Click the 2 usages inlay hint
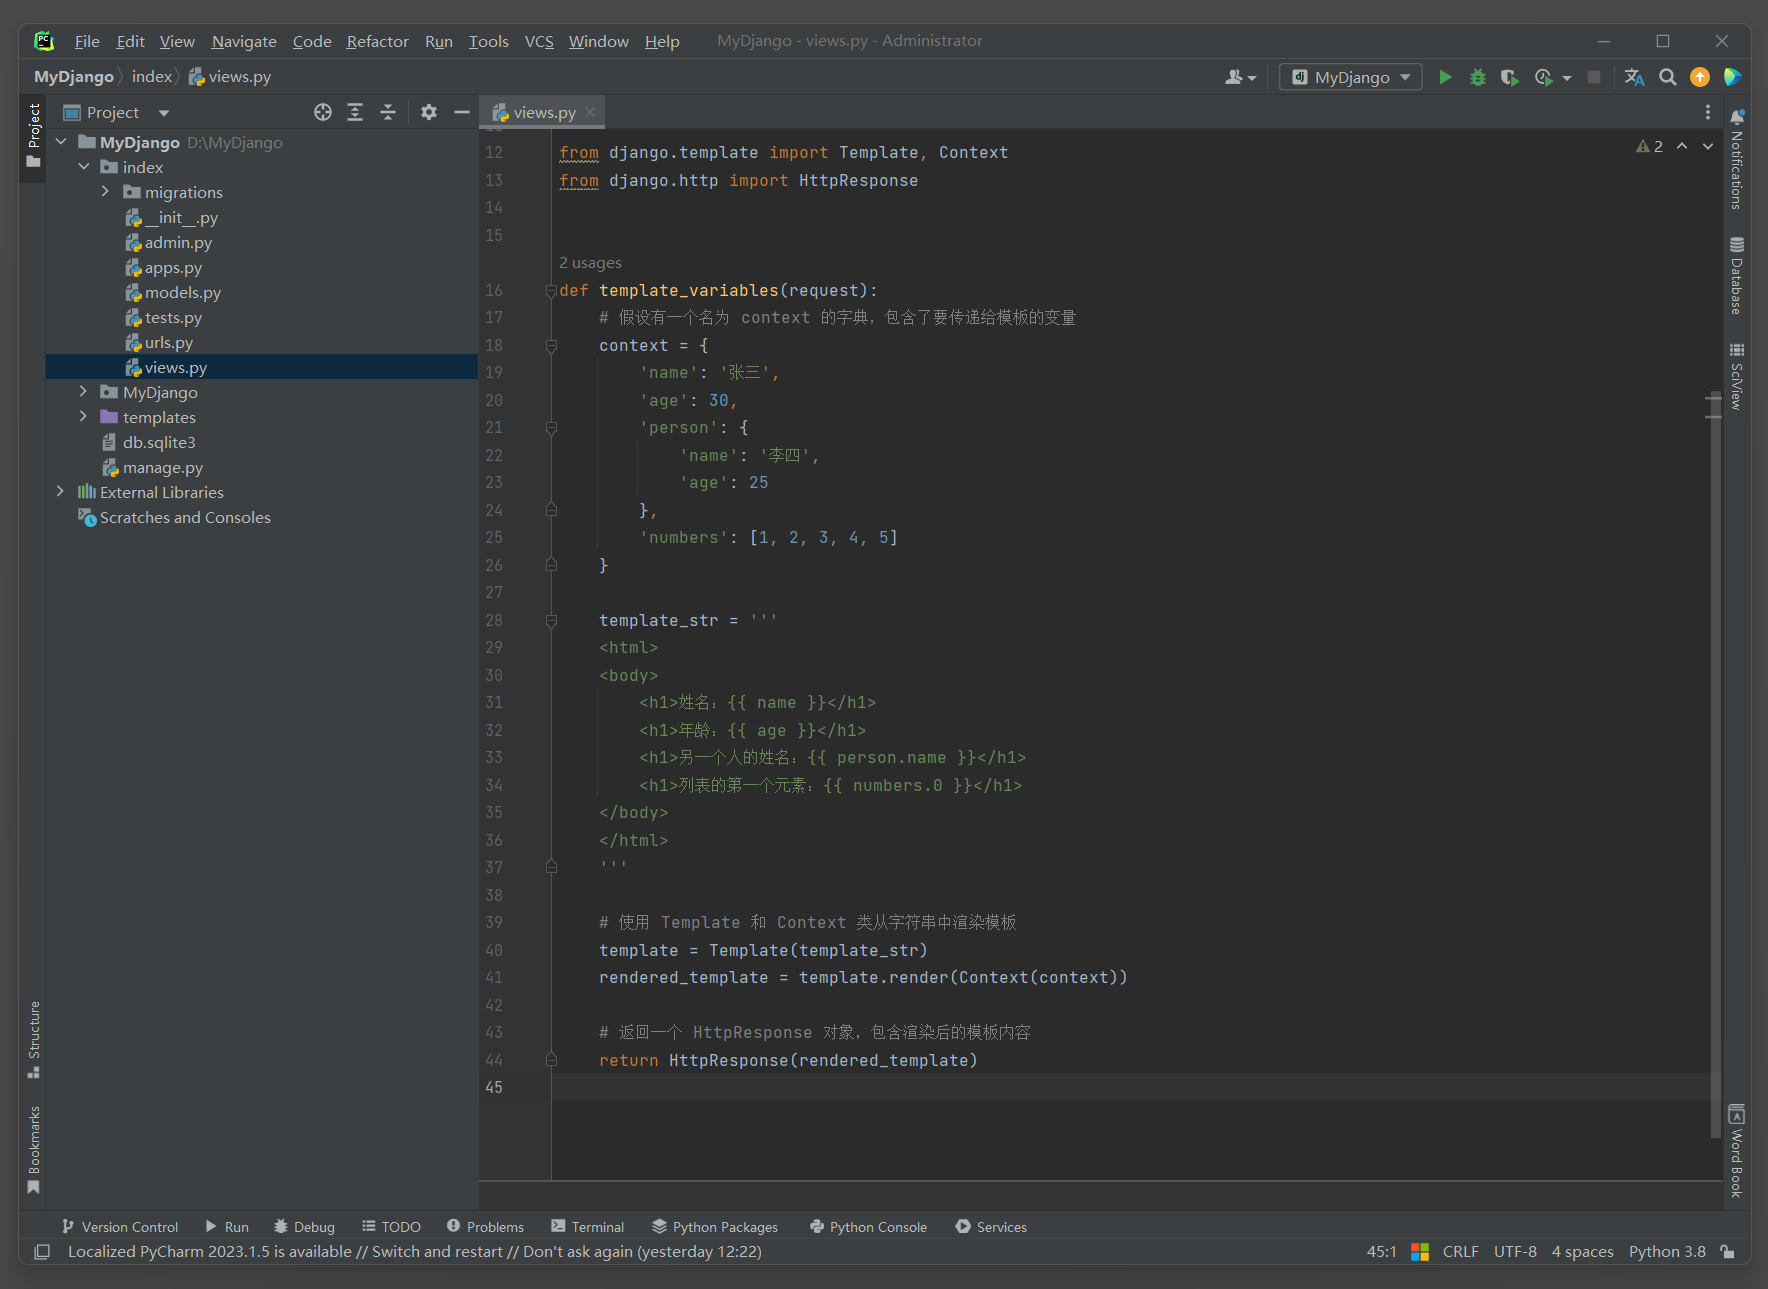 pyautogui.click(x=590, y=263)
